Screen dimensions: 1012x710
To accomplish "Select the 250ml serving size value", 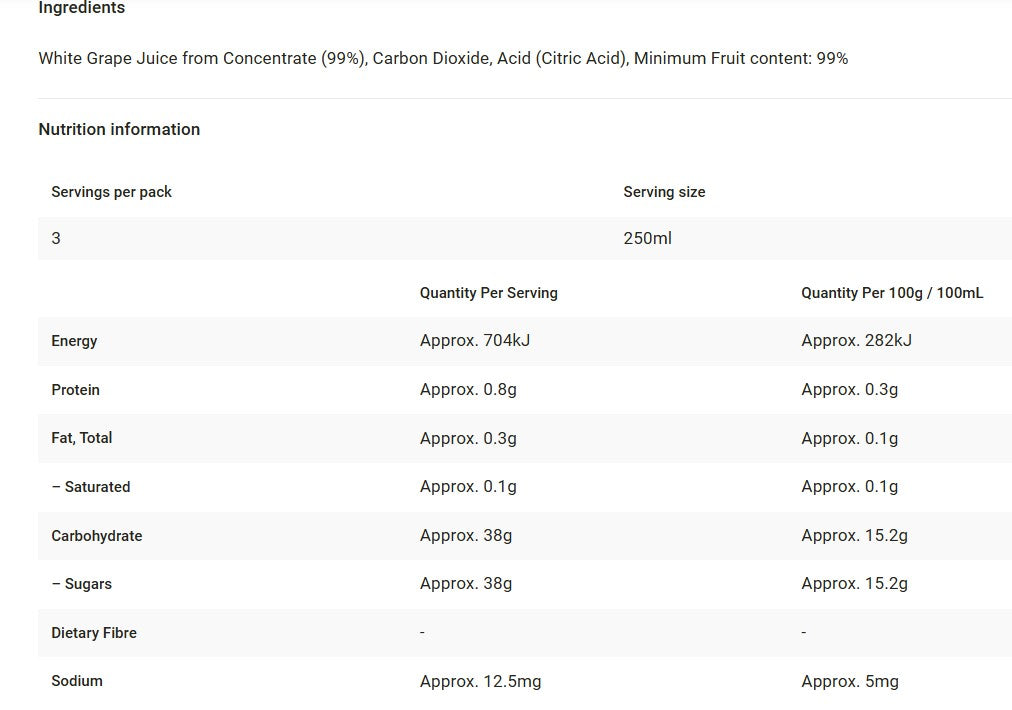I will [x=647, y=238].
